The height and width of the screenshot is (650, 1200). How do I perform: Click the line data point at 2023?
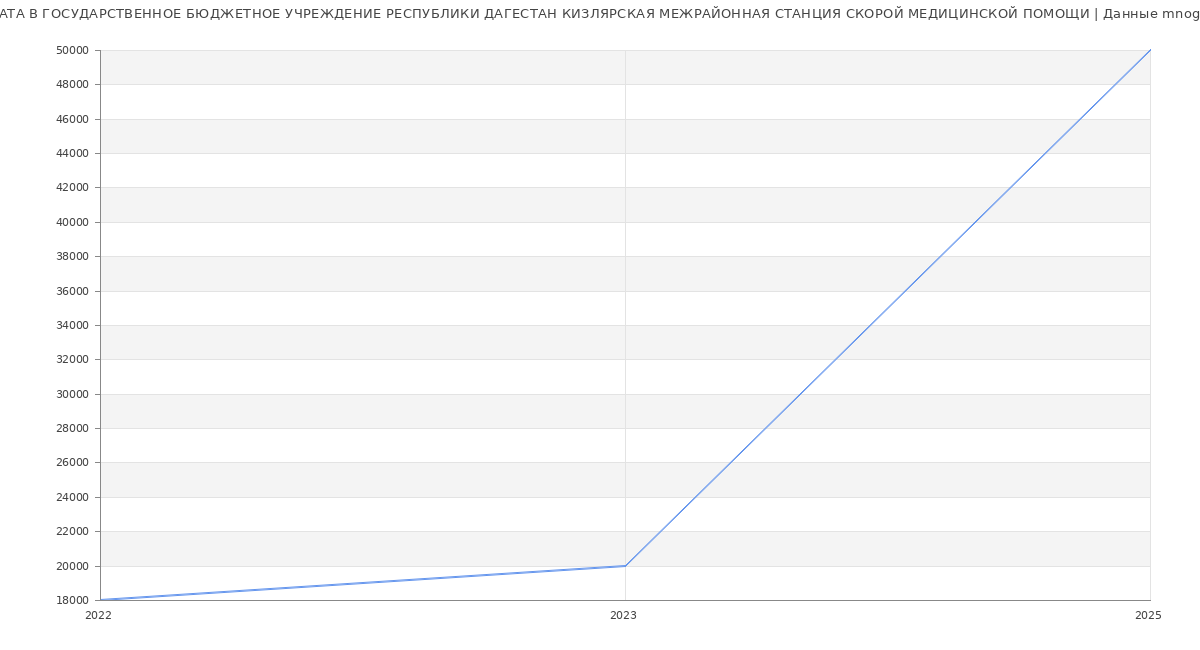click(625, 566)
